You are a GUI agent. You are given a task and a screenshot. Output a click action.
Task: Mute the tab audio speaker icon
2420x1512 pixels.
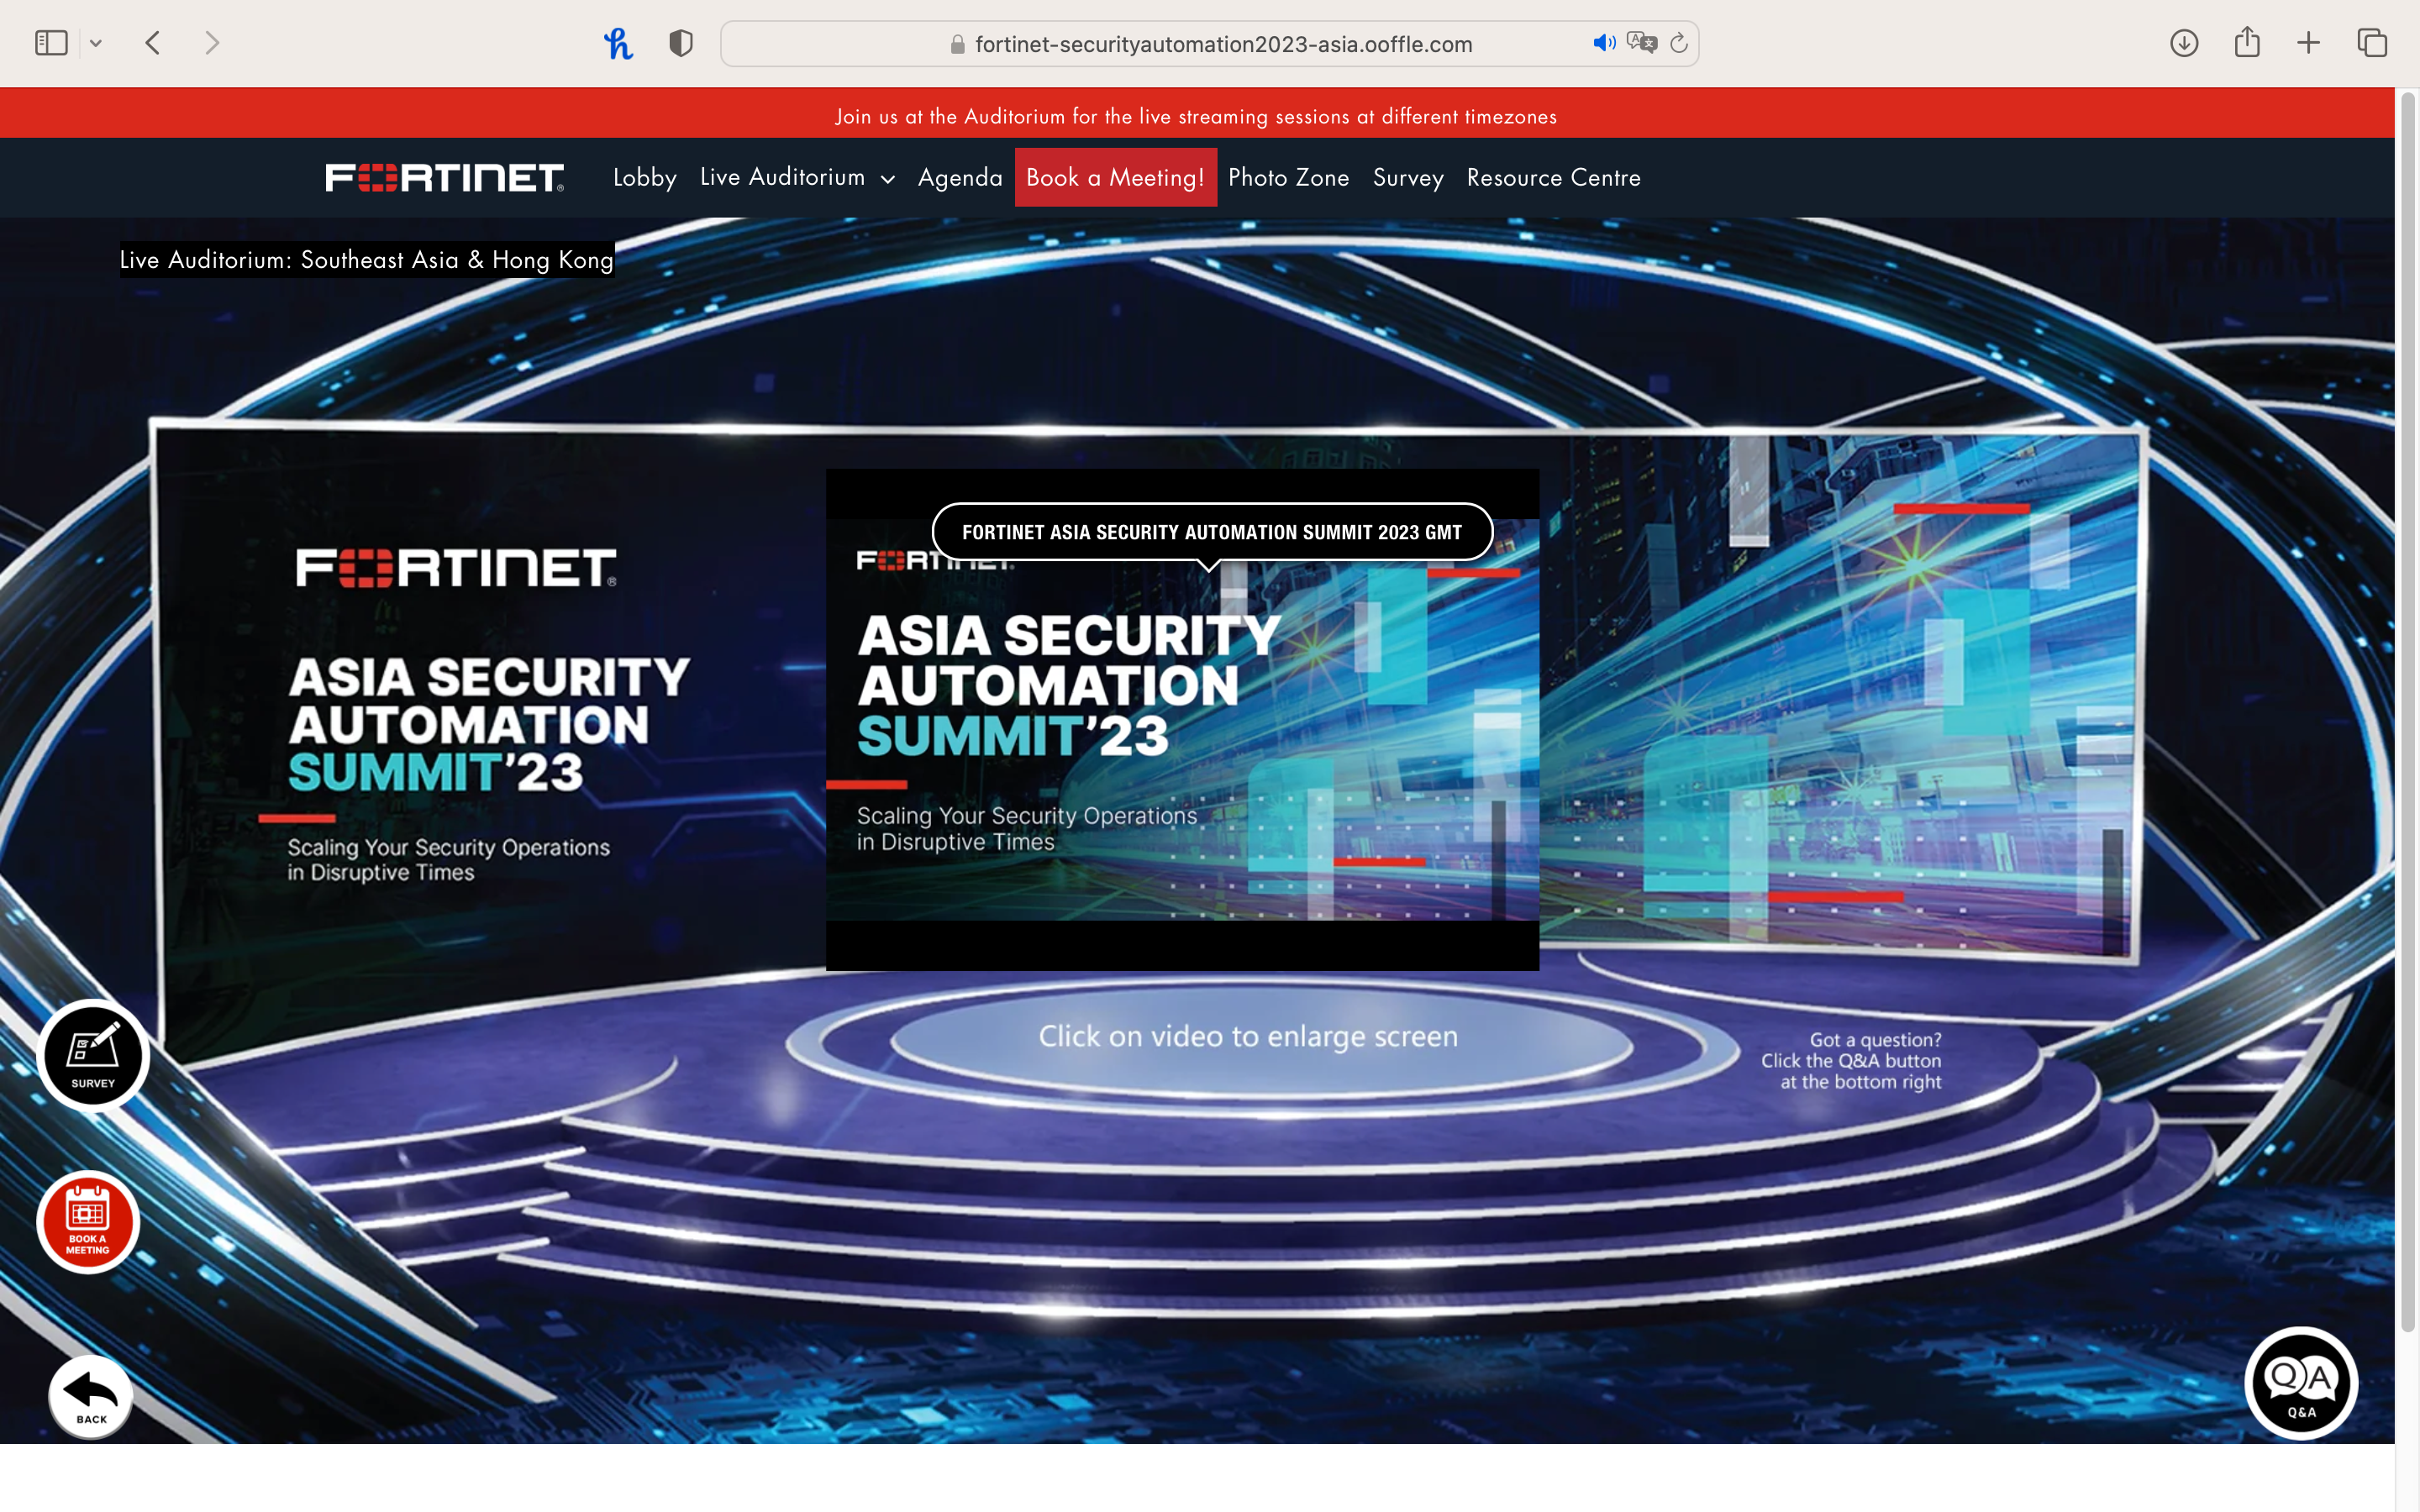(x=1603, y=43)
